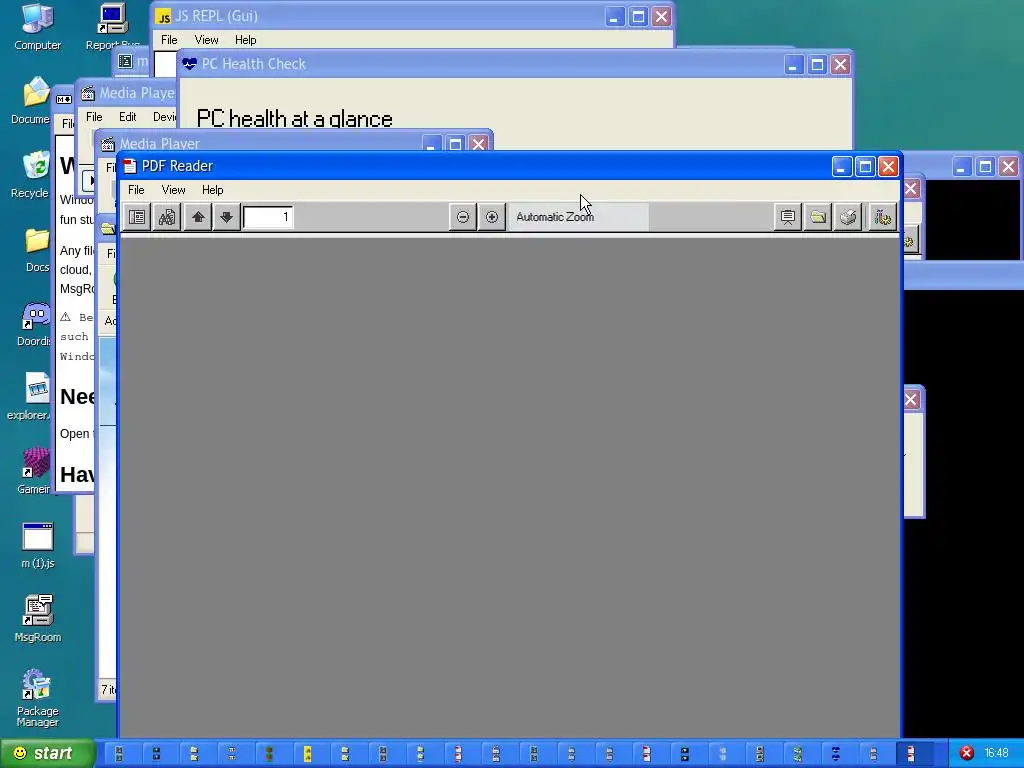
Task: Click the 16:48 taskbar clock
Action: pos(996,753)
